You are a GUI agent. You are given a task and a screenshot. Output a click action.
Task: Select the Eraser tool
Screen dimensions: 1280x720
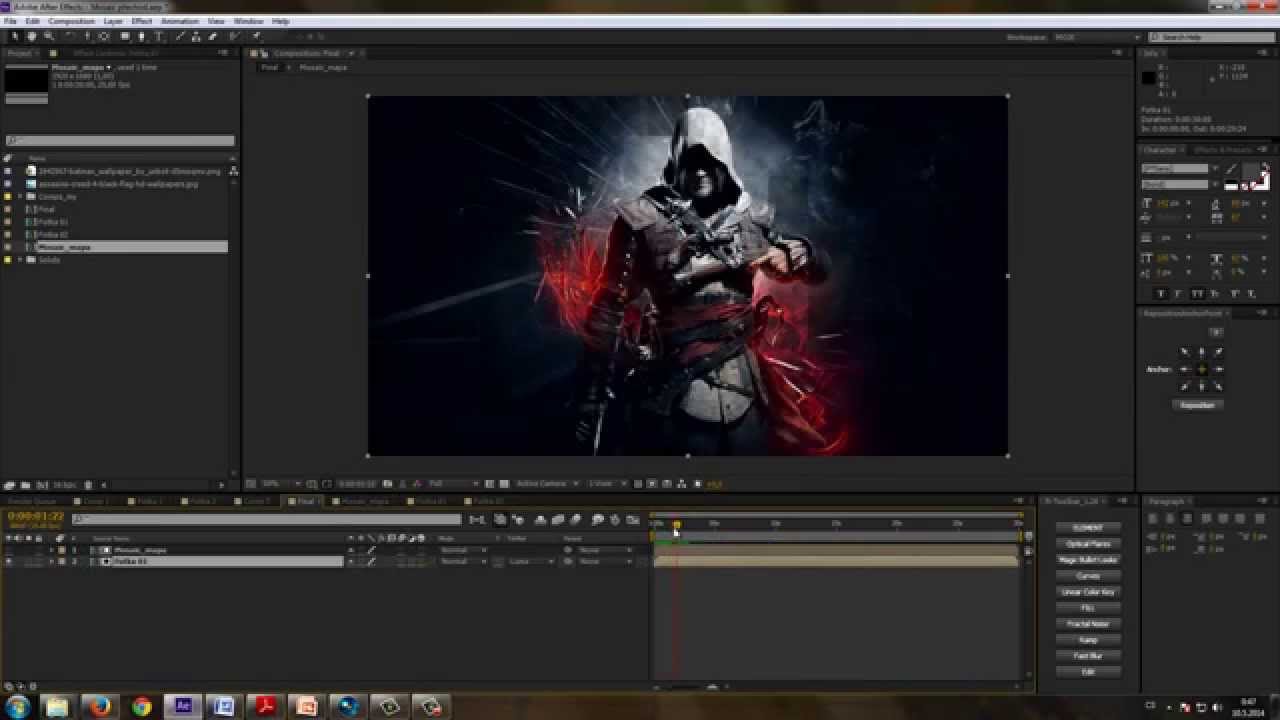coord(213,37)
